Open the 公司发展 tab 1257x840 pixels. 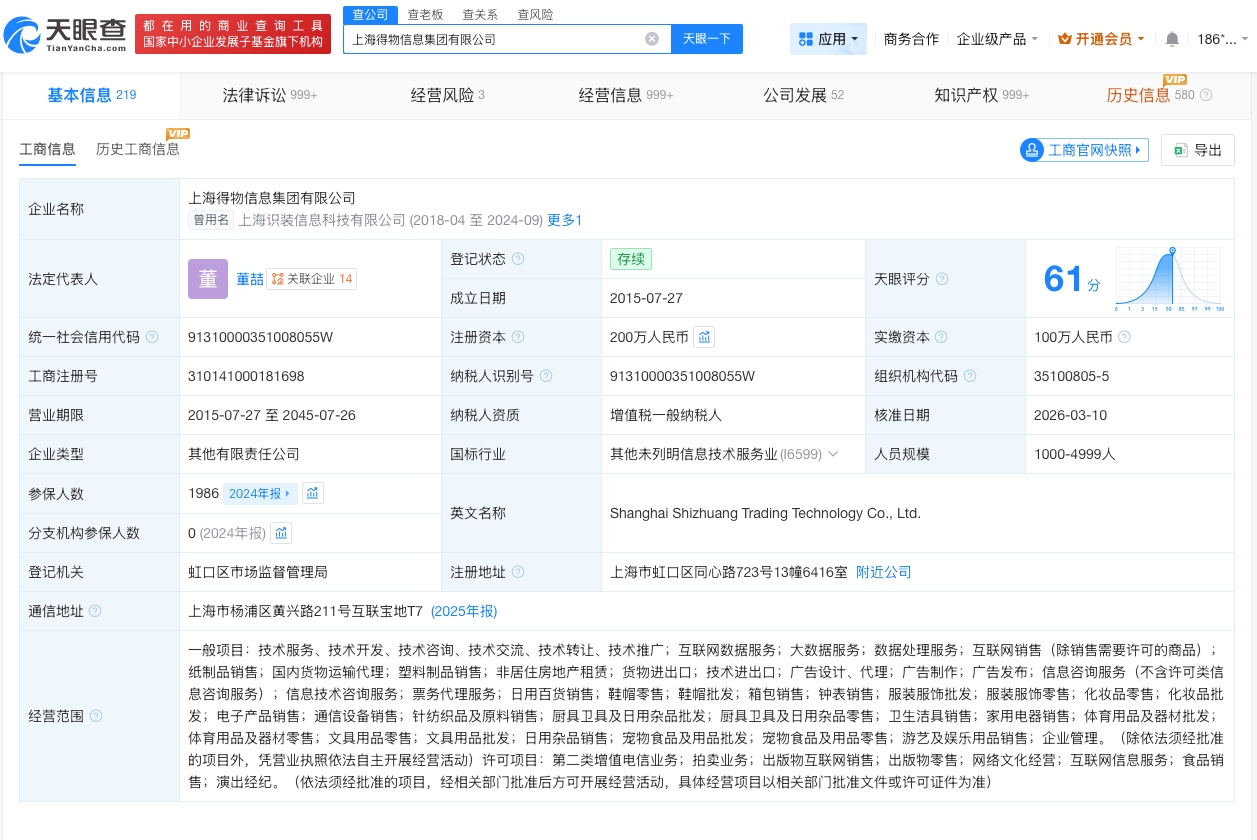[803, 95]
